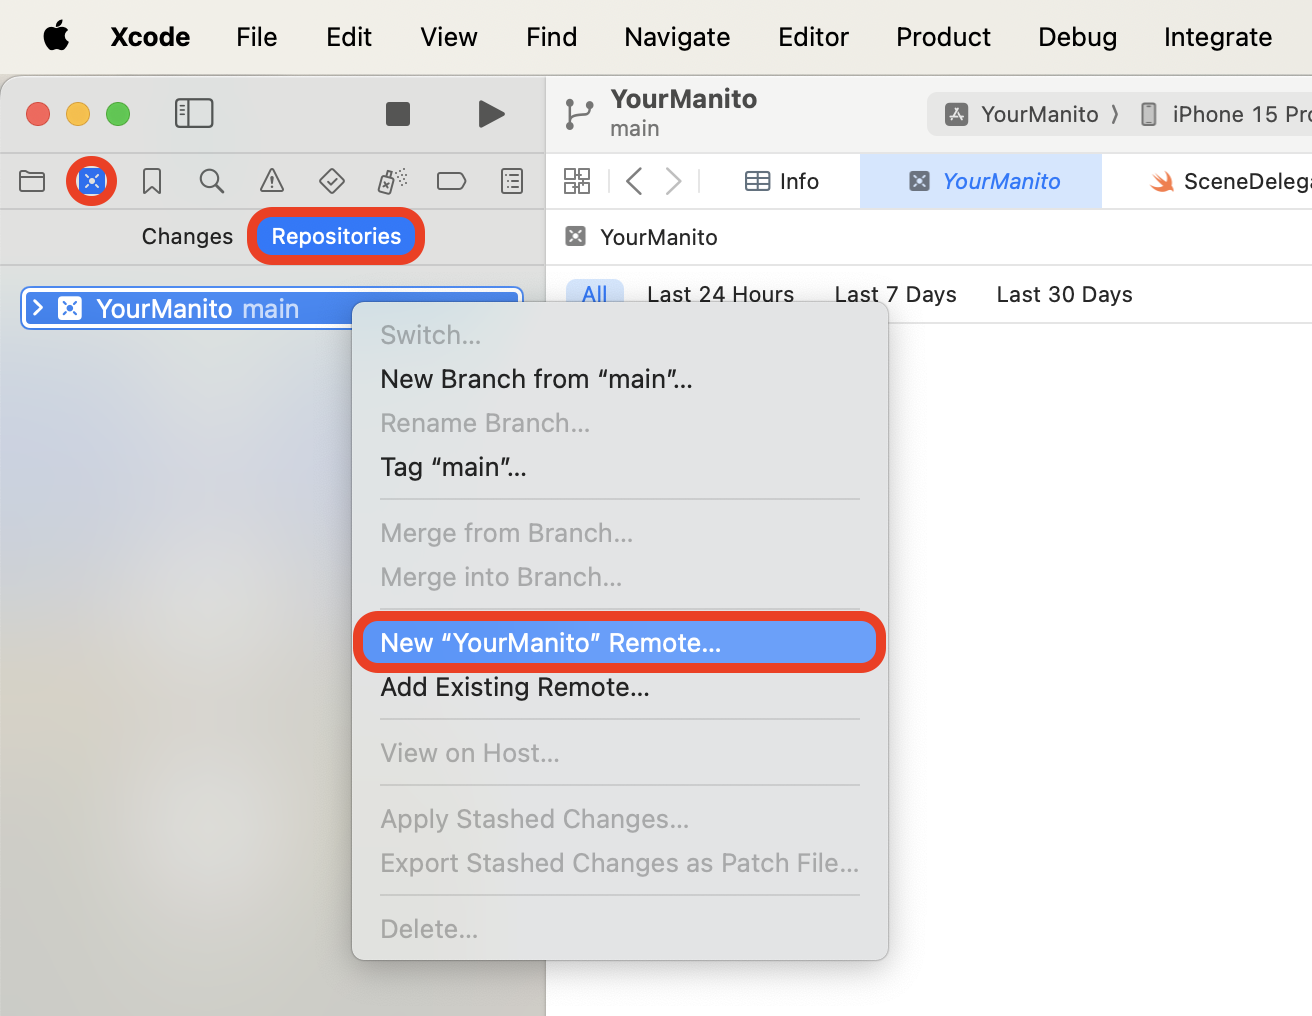Viewport: 1312px width, 1016px height.
Task: Toggle the navigator sidebar visibility
Action: pyautogui.click(x=194, y=113)
